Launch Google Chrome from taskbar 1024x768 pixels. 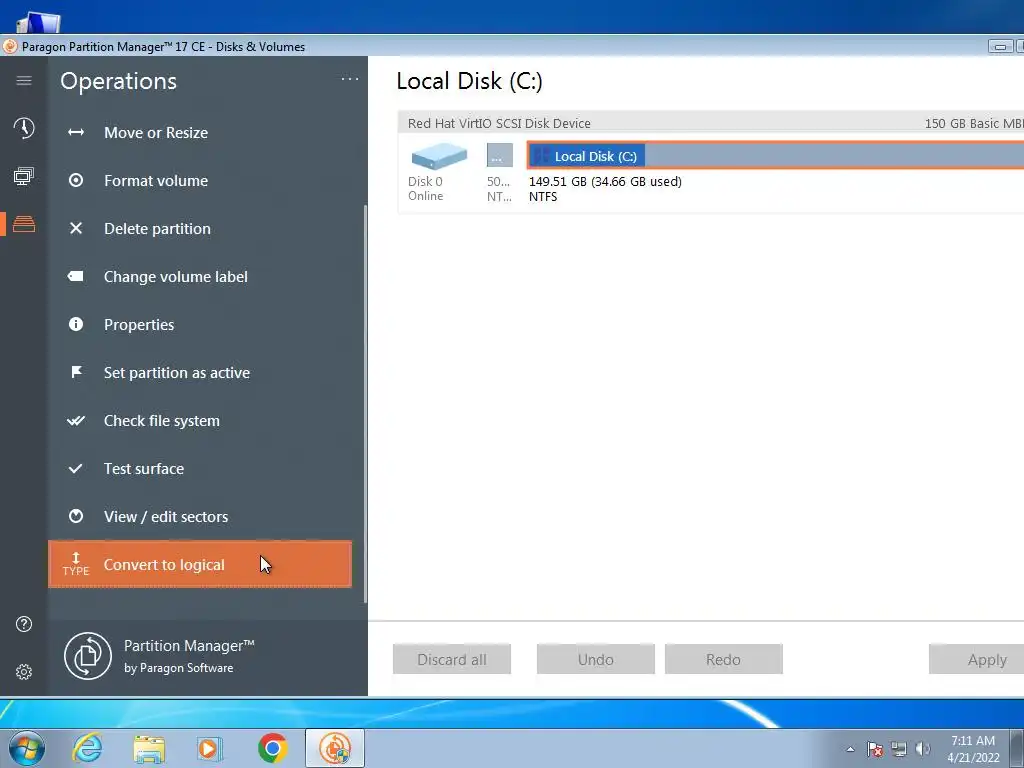point(272,748)
